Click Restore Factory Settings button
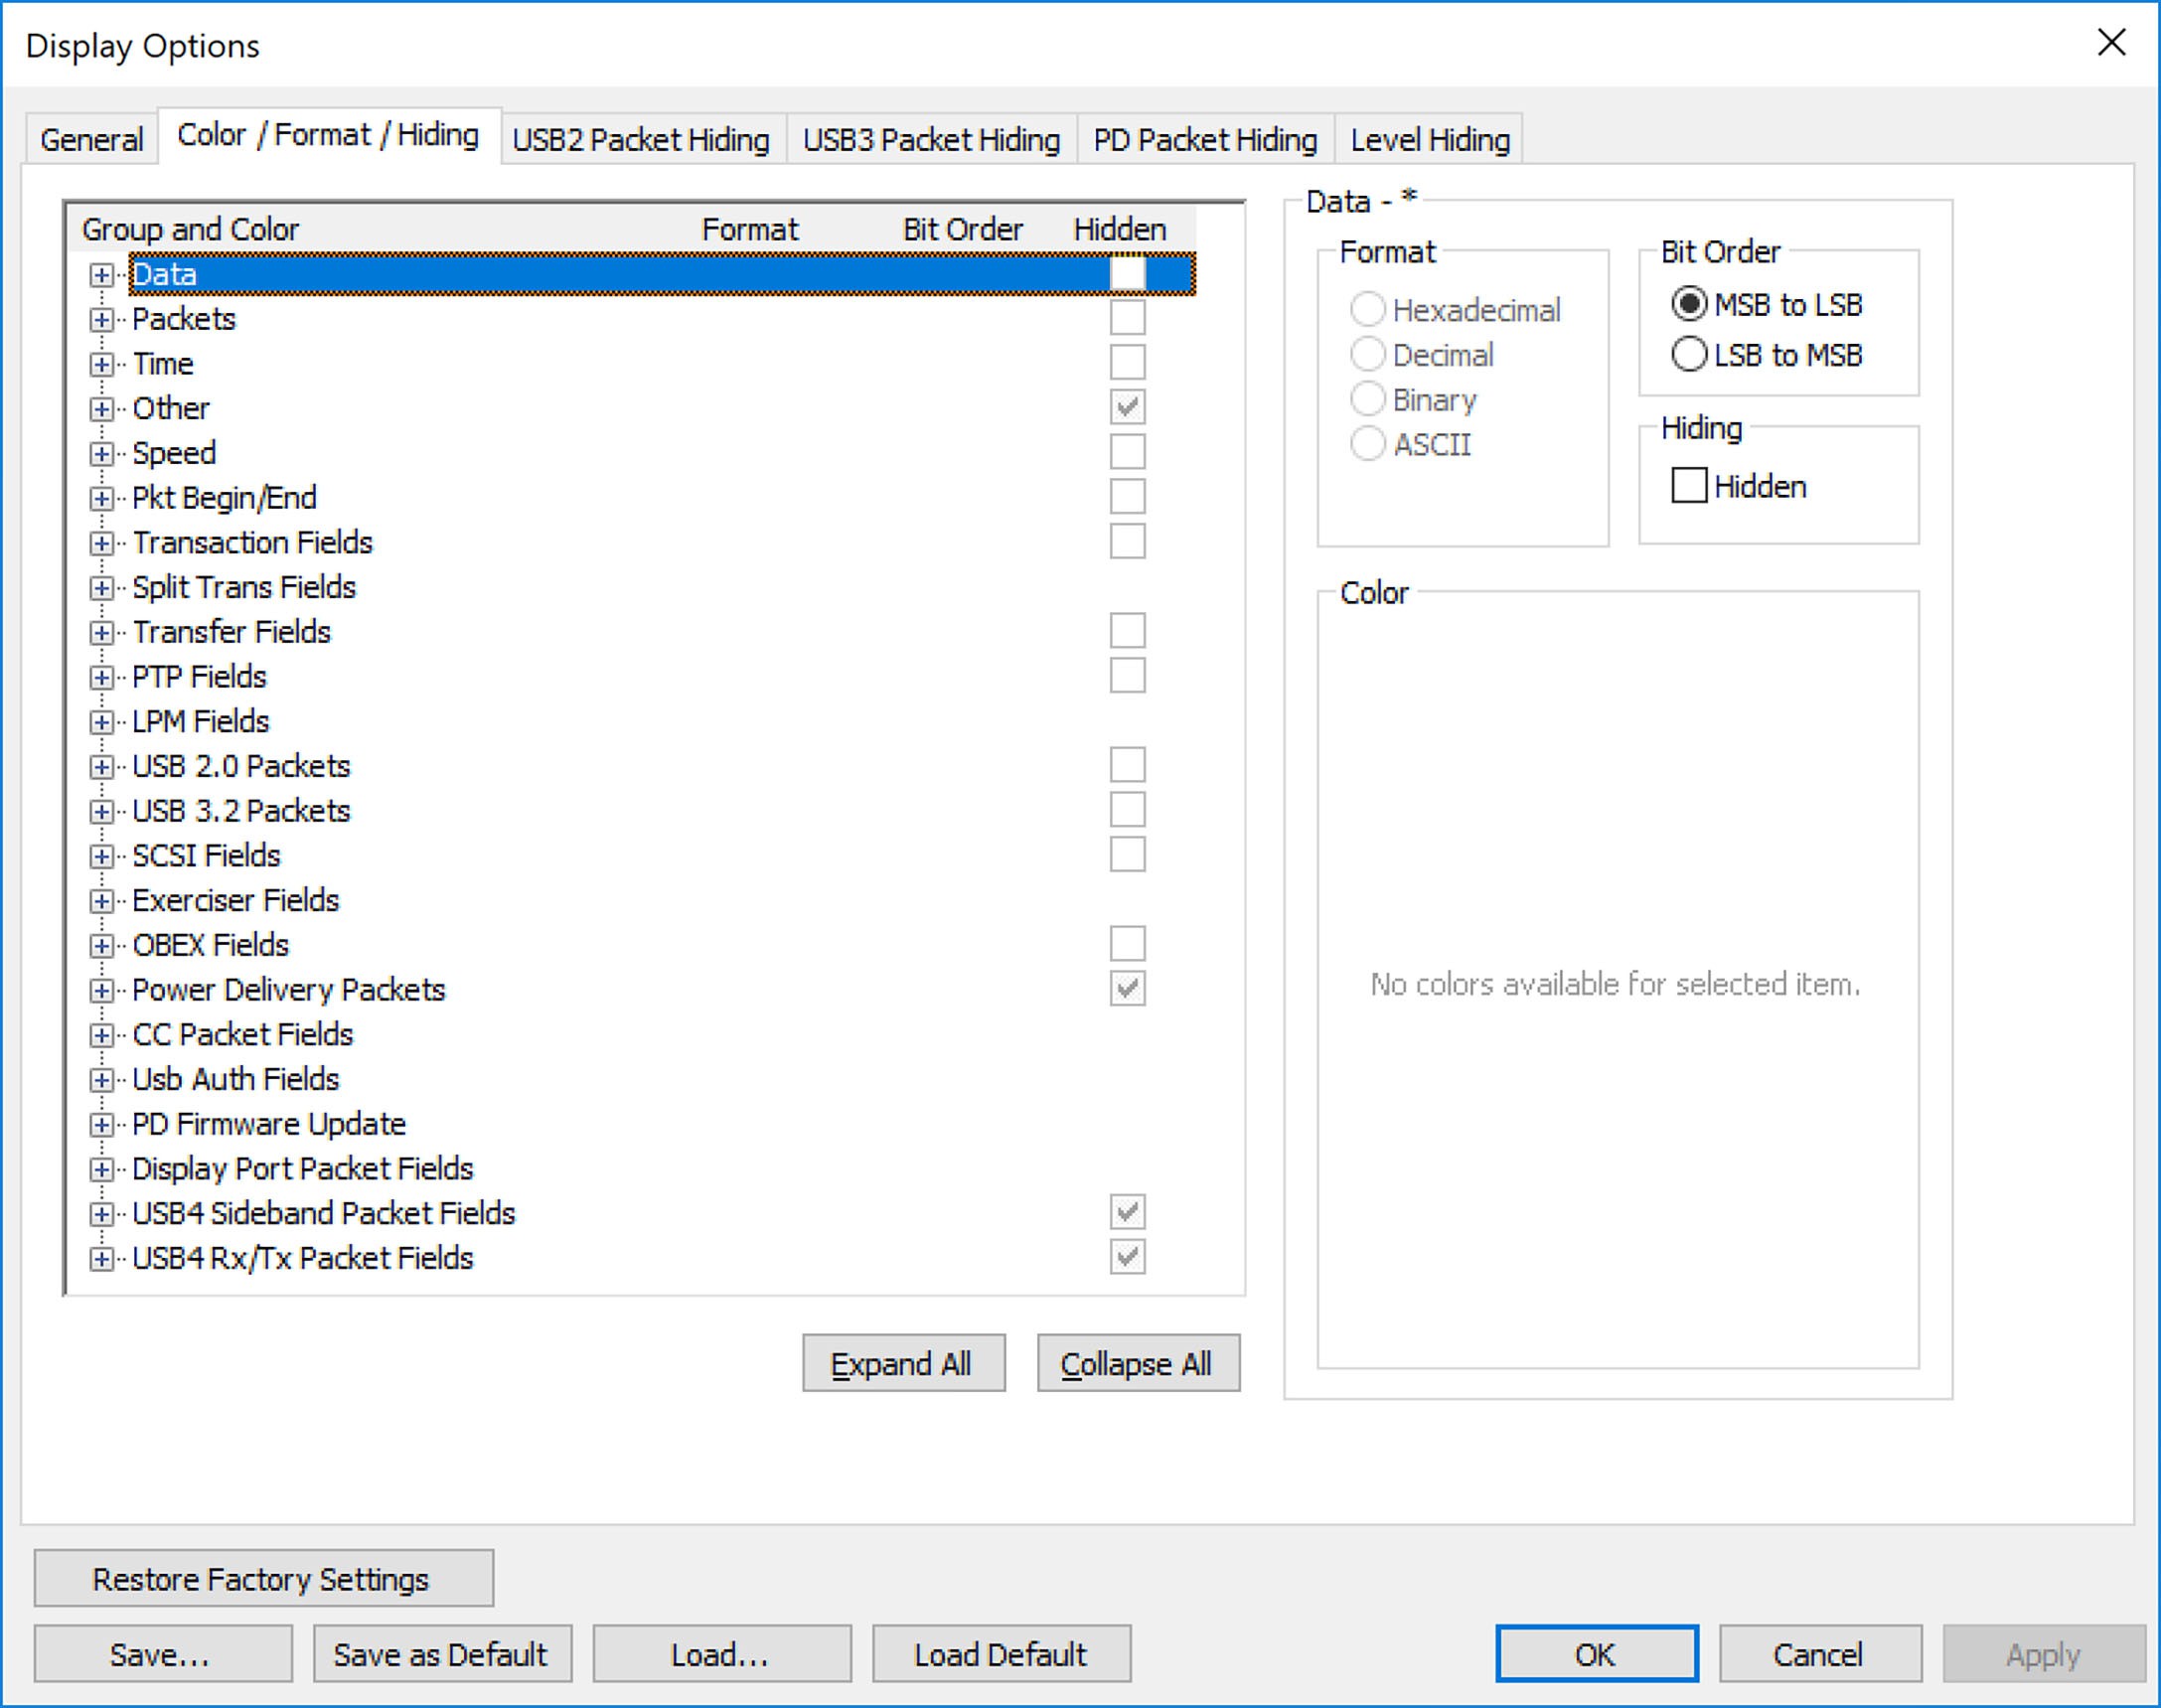 [263, 1578]
